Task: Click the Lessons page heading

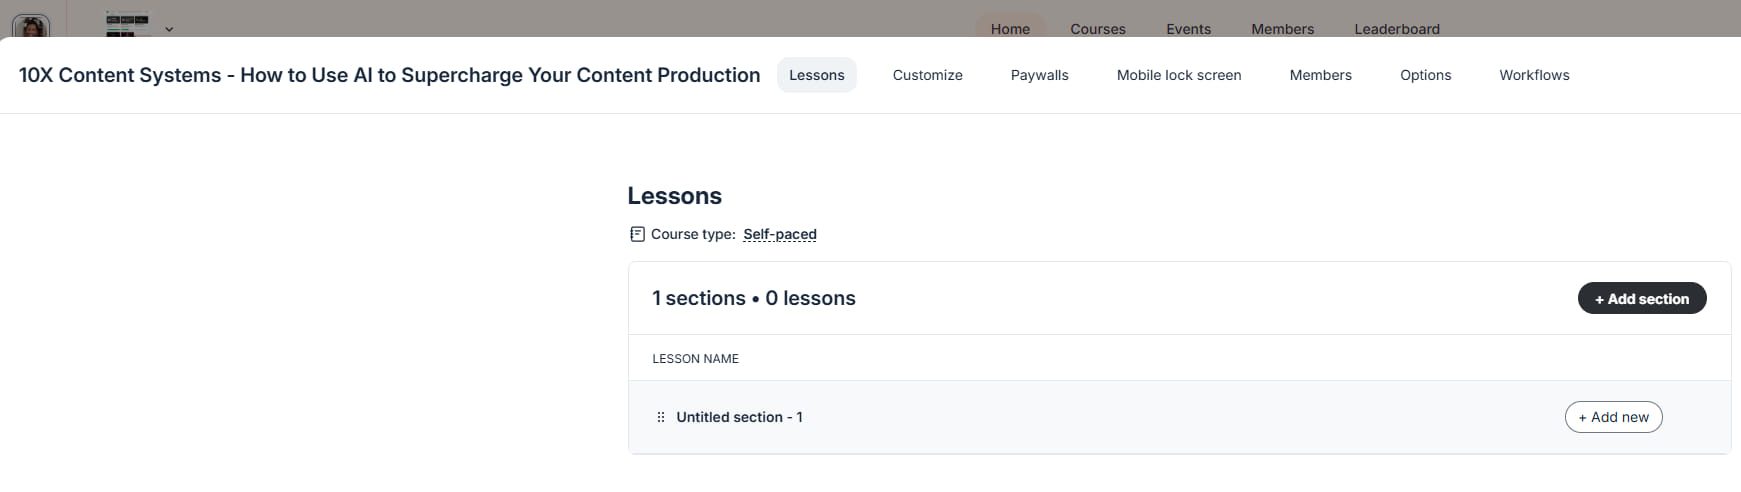Action: (674, 196)
